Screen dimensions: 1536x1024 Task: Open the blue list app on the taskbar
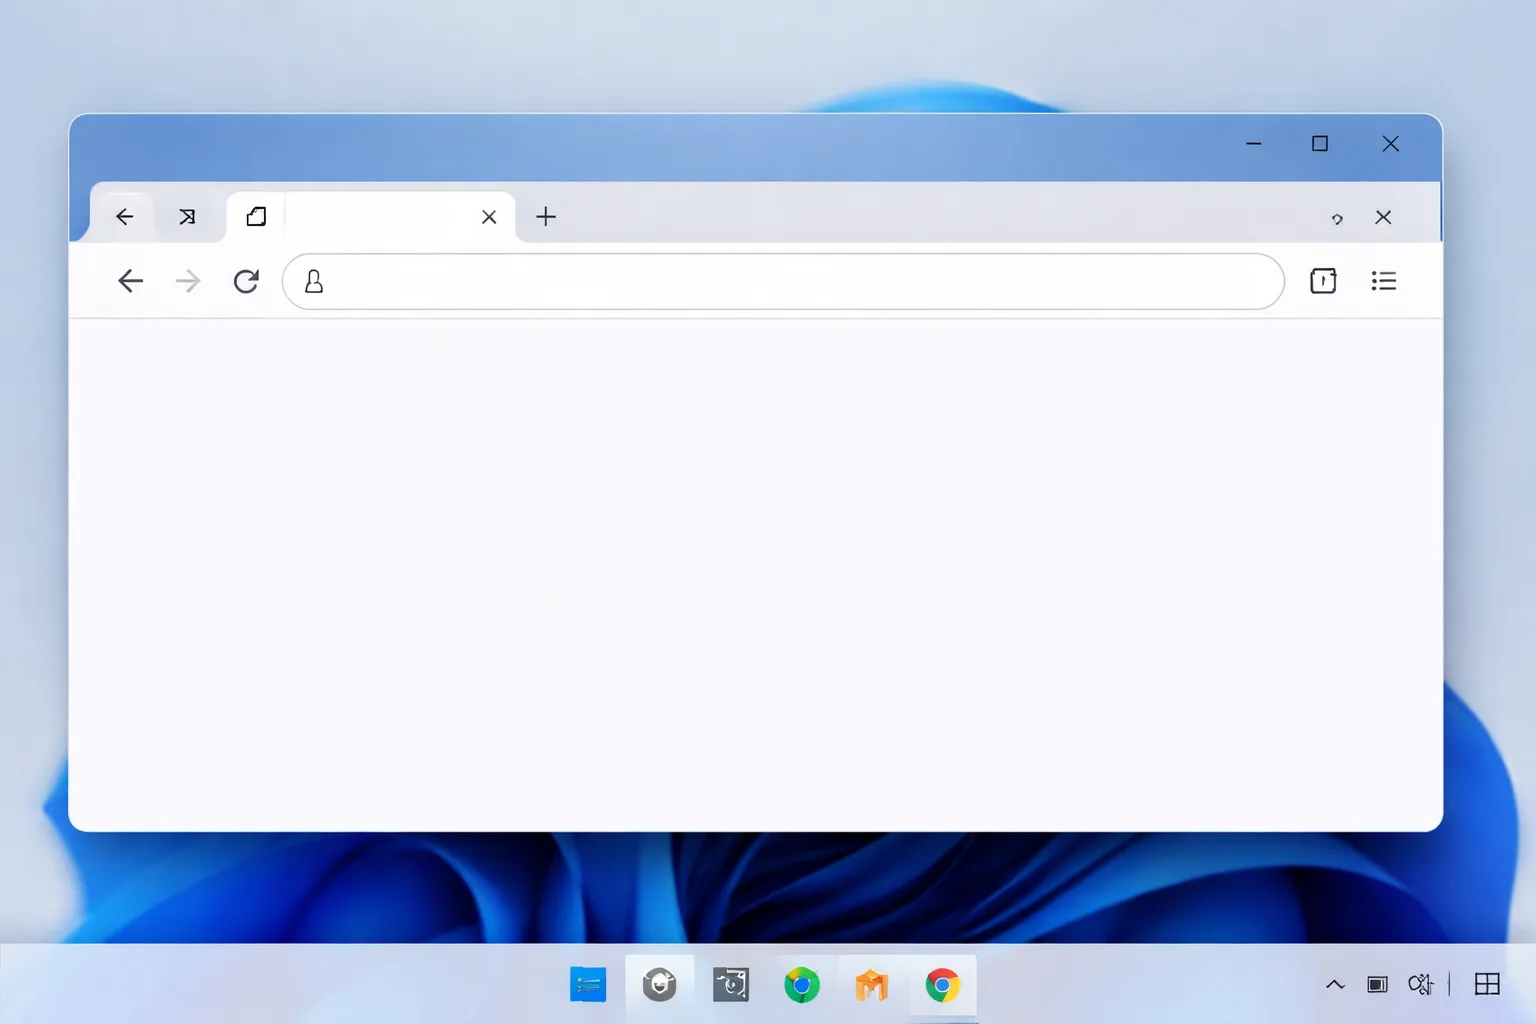click(x=588, y=985)
